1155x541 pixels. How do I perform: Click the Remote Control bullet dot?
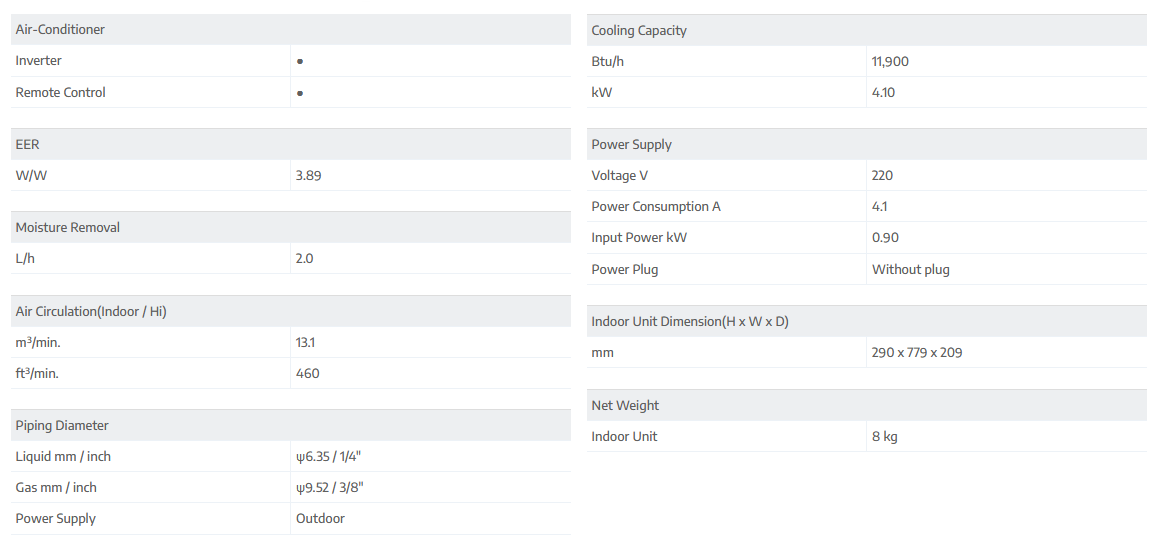pyautogui.click(x=300, y=93)
